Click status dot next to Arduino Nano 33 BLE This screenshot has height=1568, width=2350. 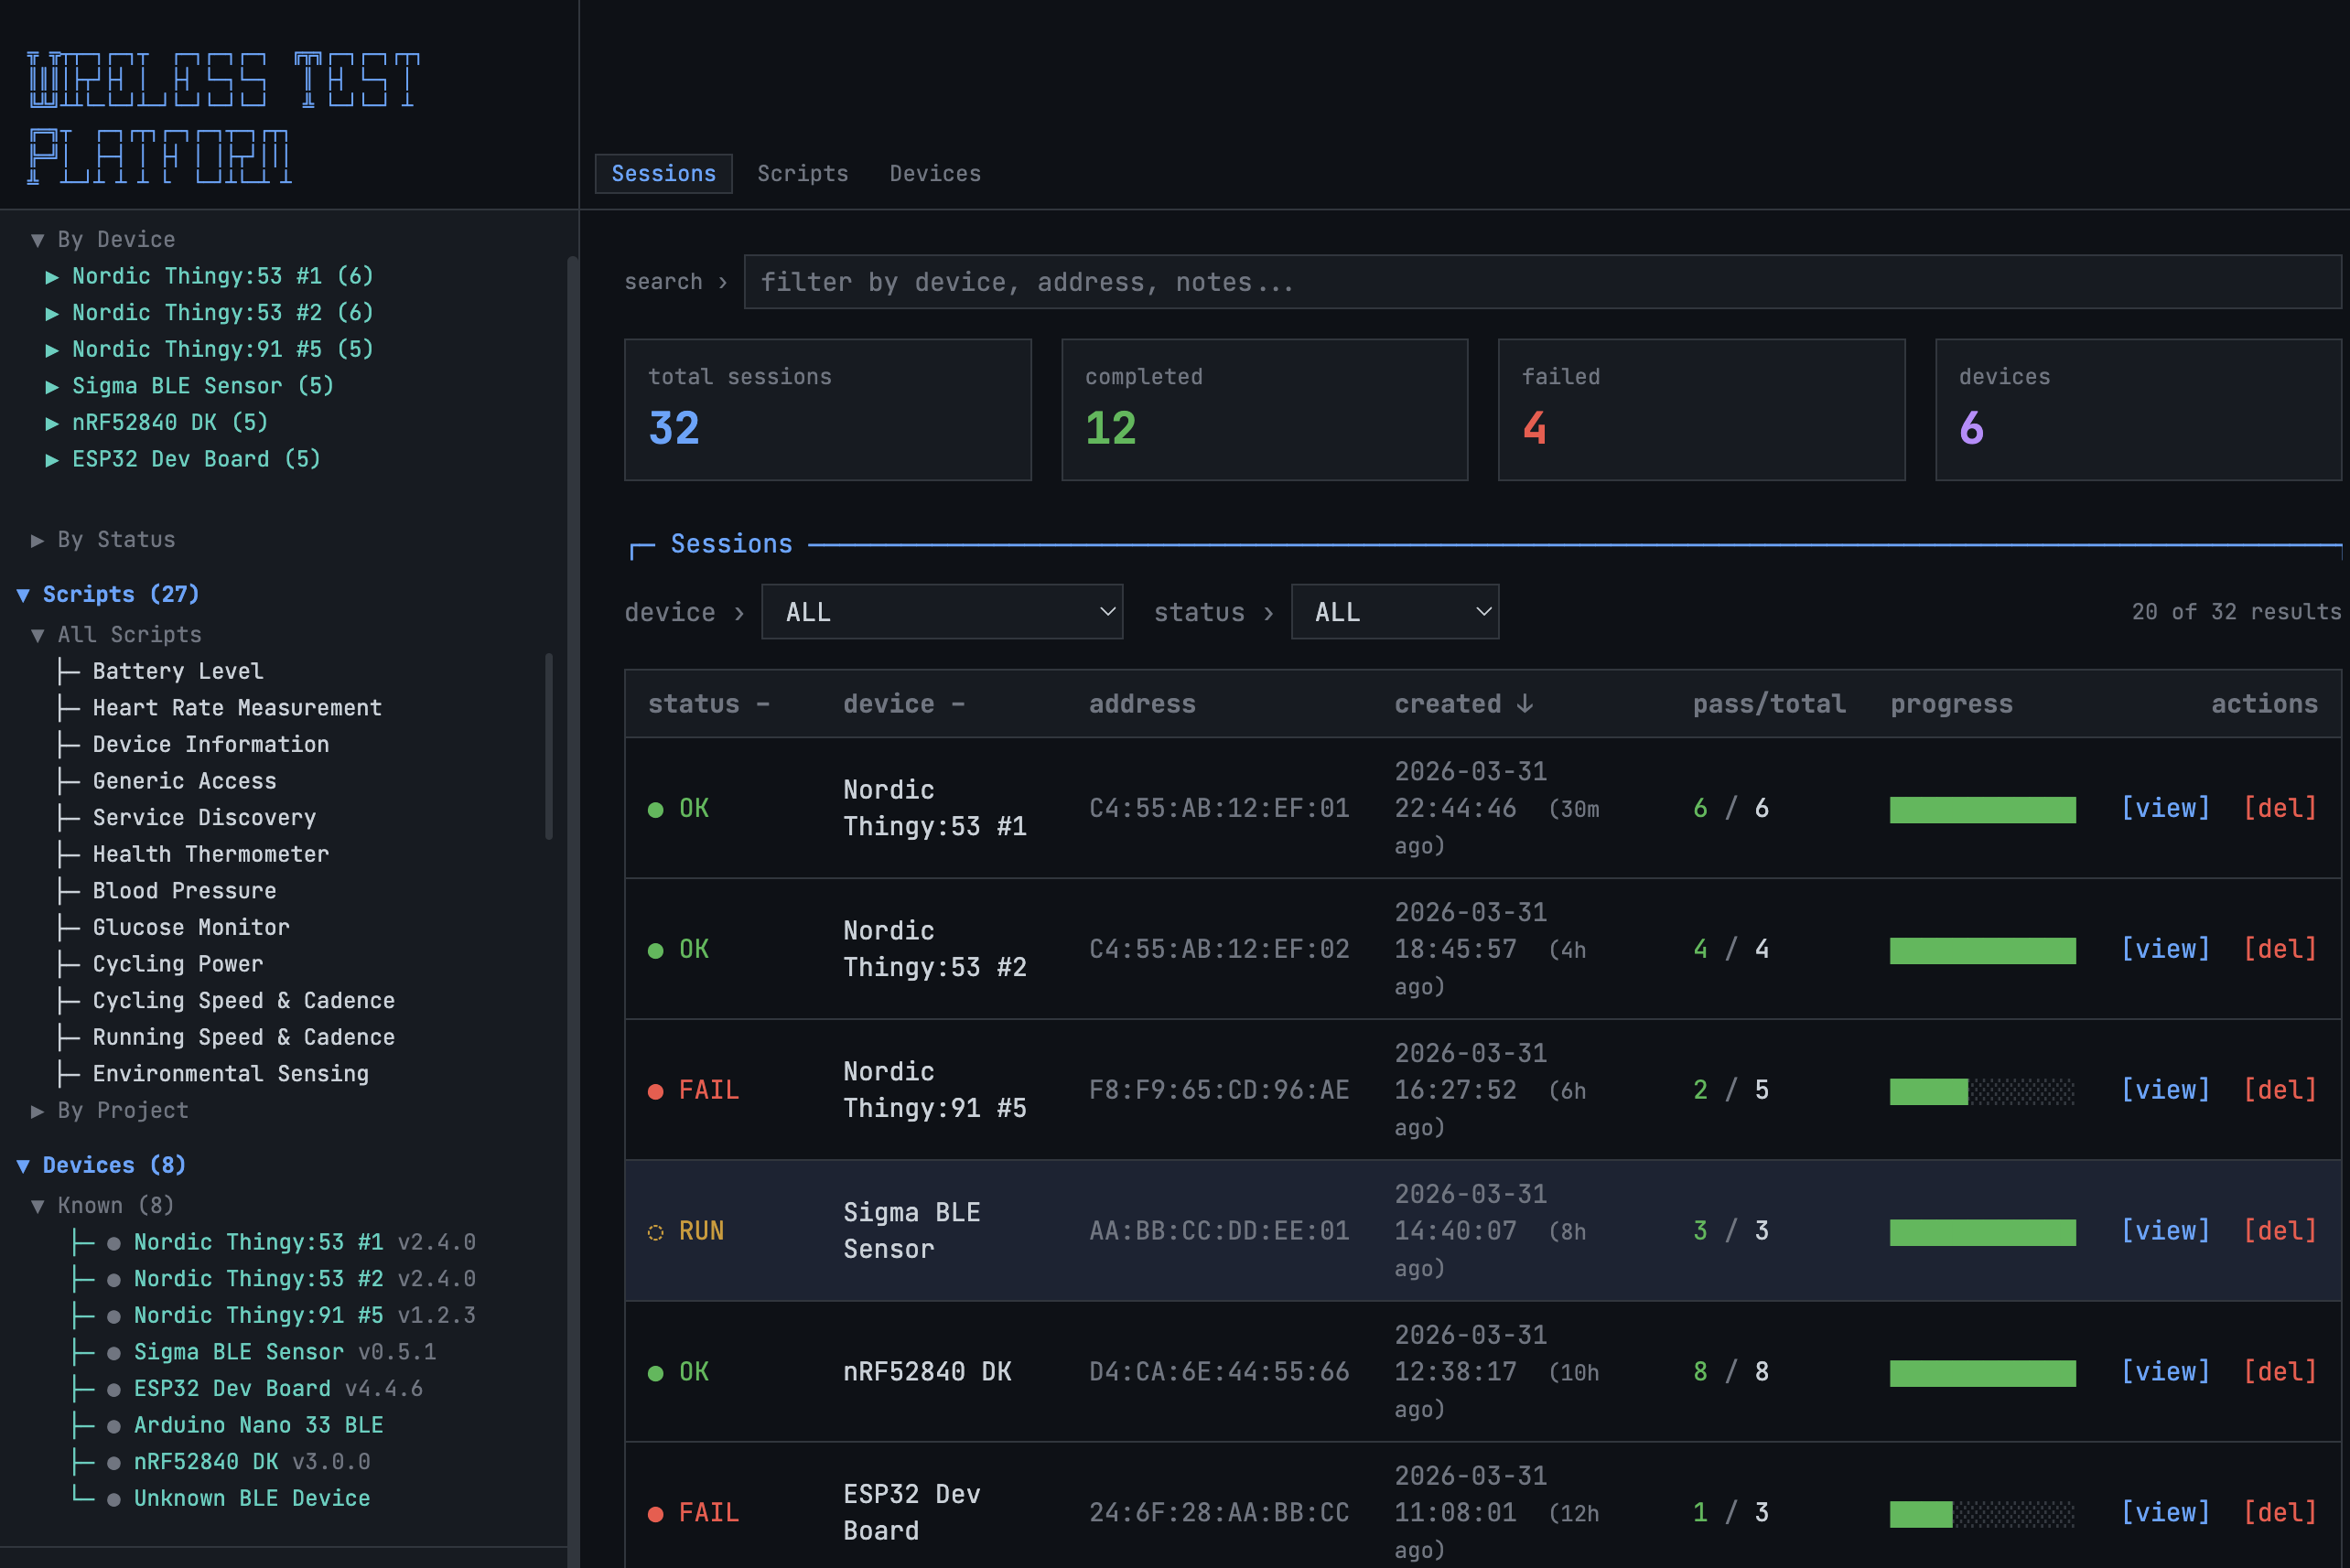pos(114,1426)
